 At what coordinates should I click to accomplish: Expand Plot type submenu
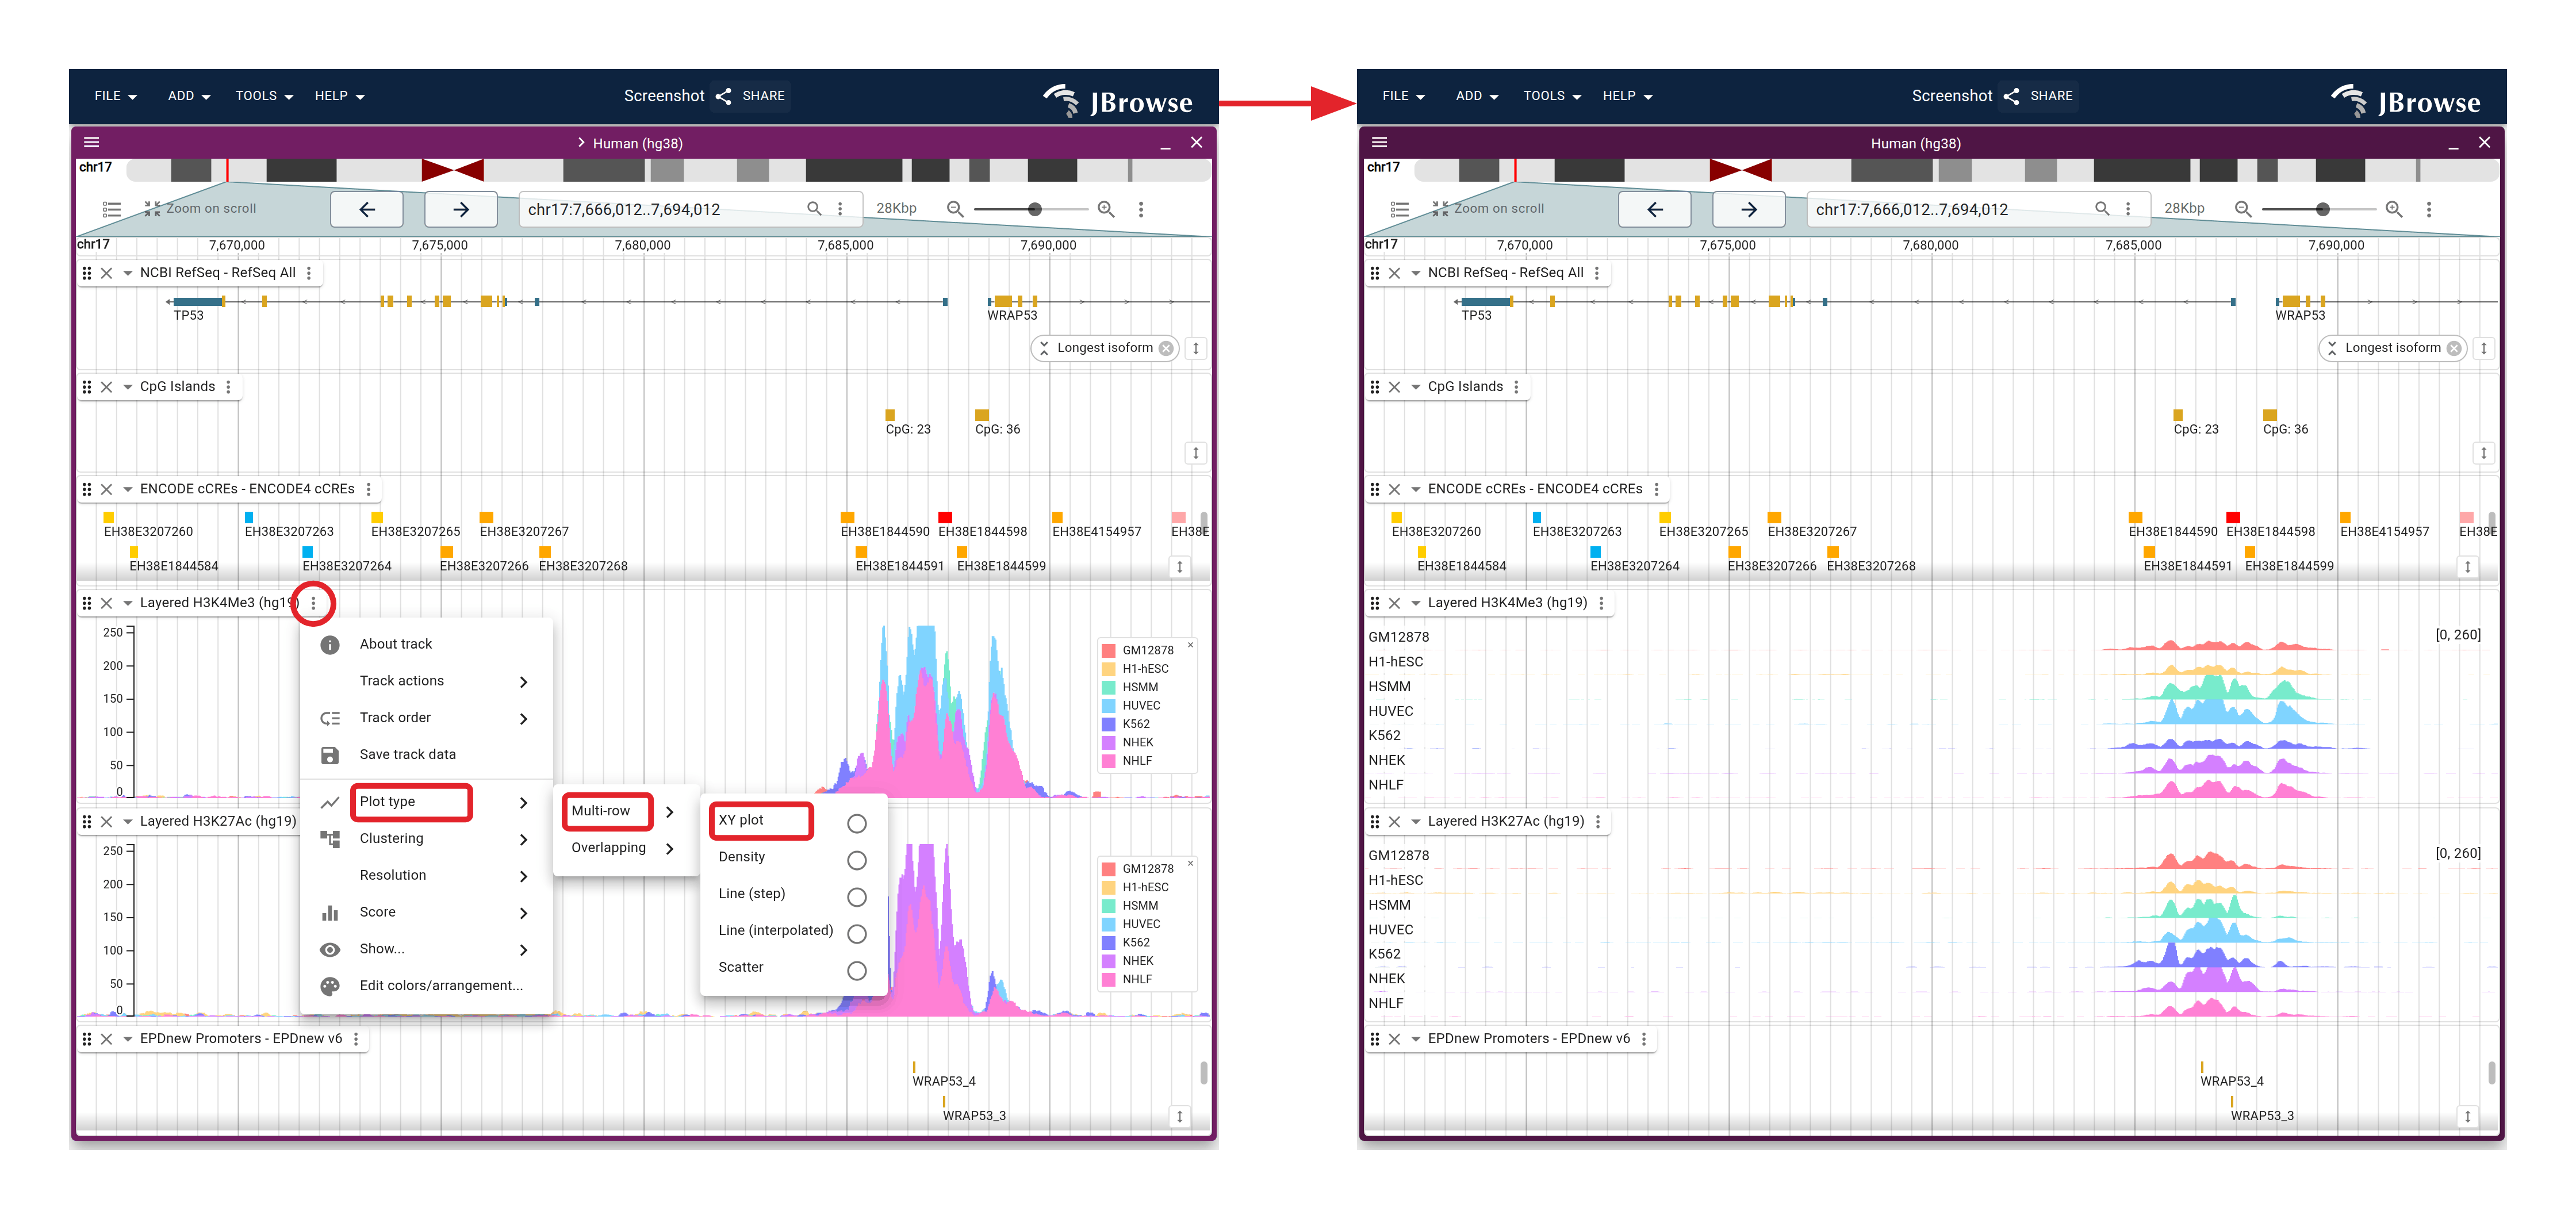(426, 802)
